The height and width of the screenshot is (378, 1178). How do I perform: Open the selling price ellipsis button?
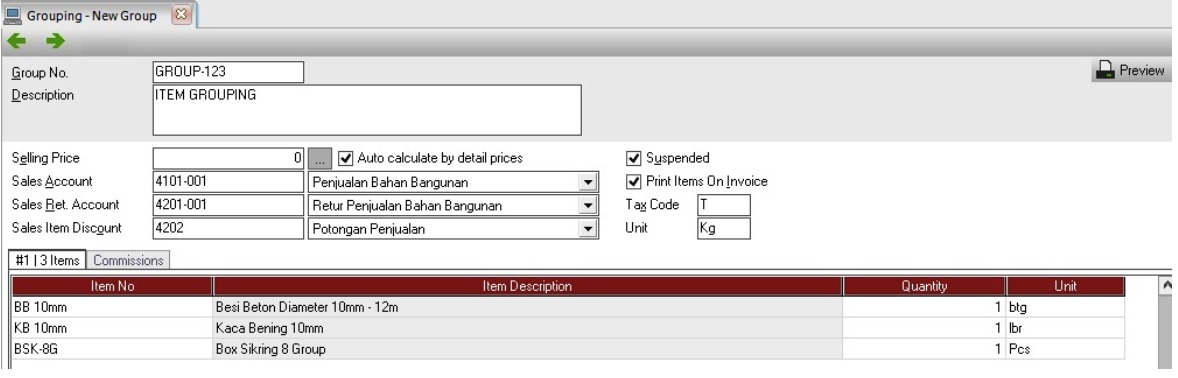[x=319, y=159]
